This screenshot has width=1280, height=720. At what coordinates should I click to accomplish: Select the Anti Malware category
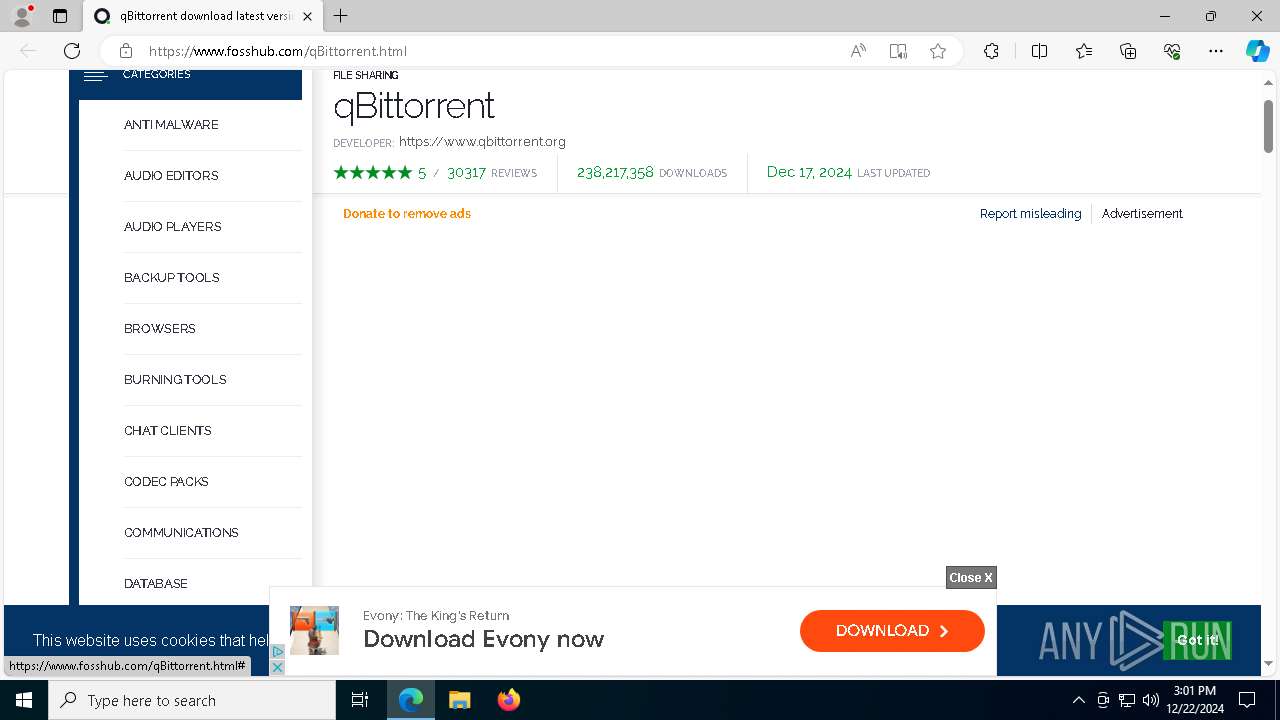tap(171, 125)
